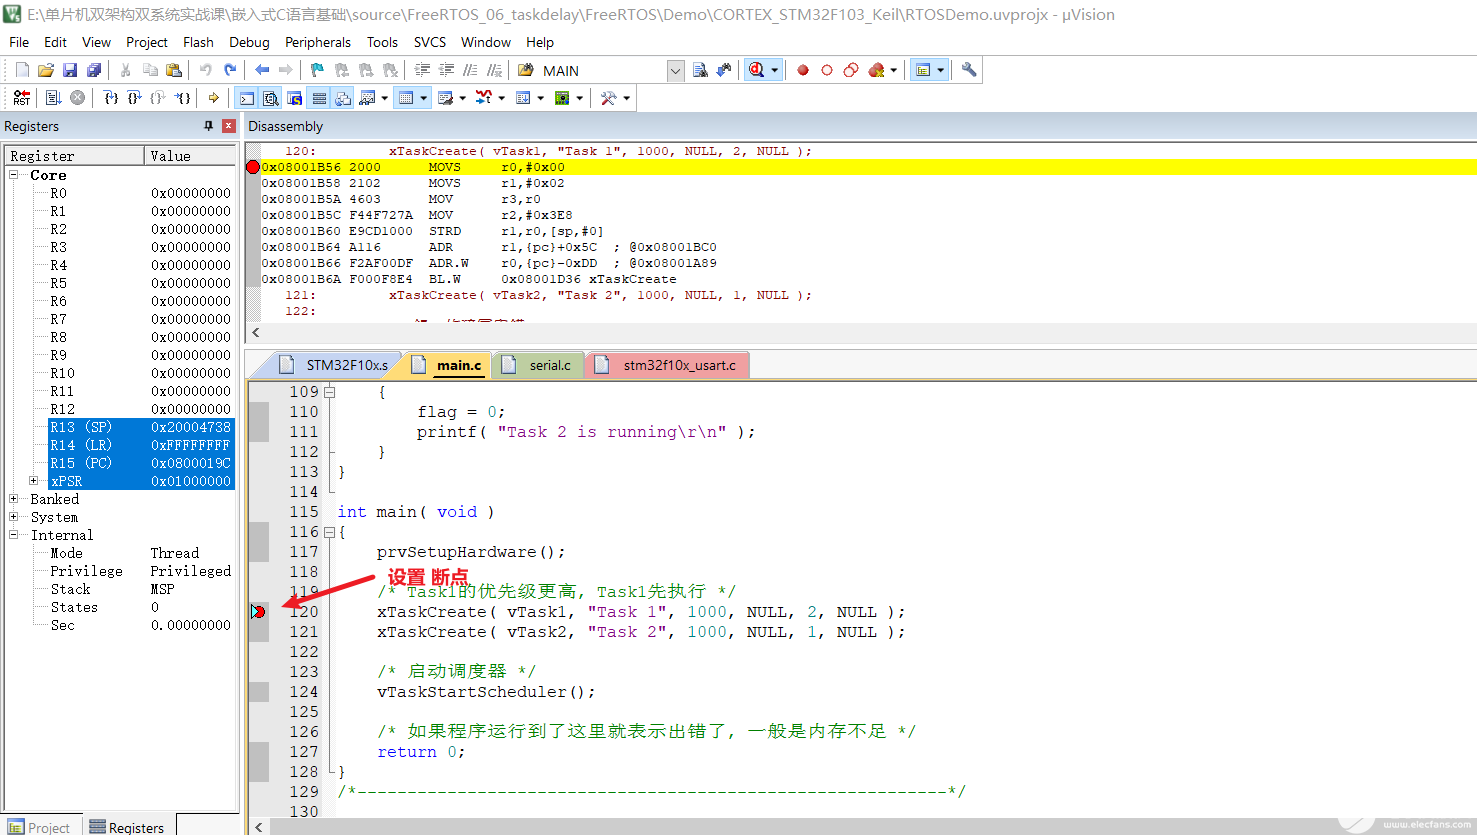Image resolution: width=1477 pixels, height=835 pixels.
Task: Switch to the Project panel tab
Action: tap(40, 827)
